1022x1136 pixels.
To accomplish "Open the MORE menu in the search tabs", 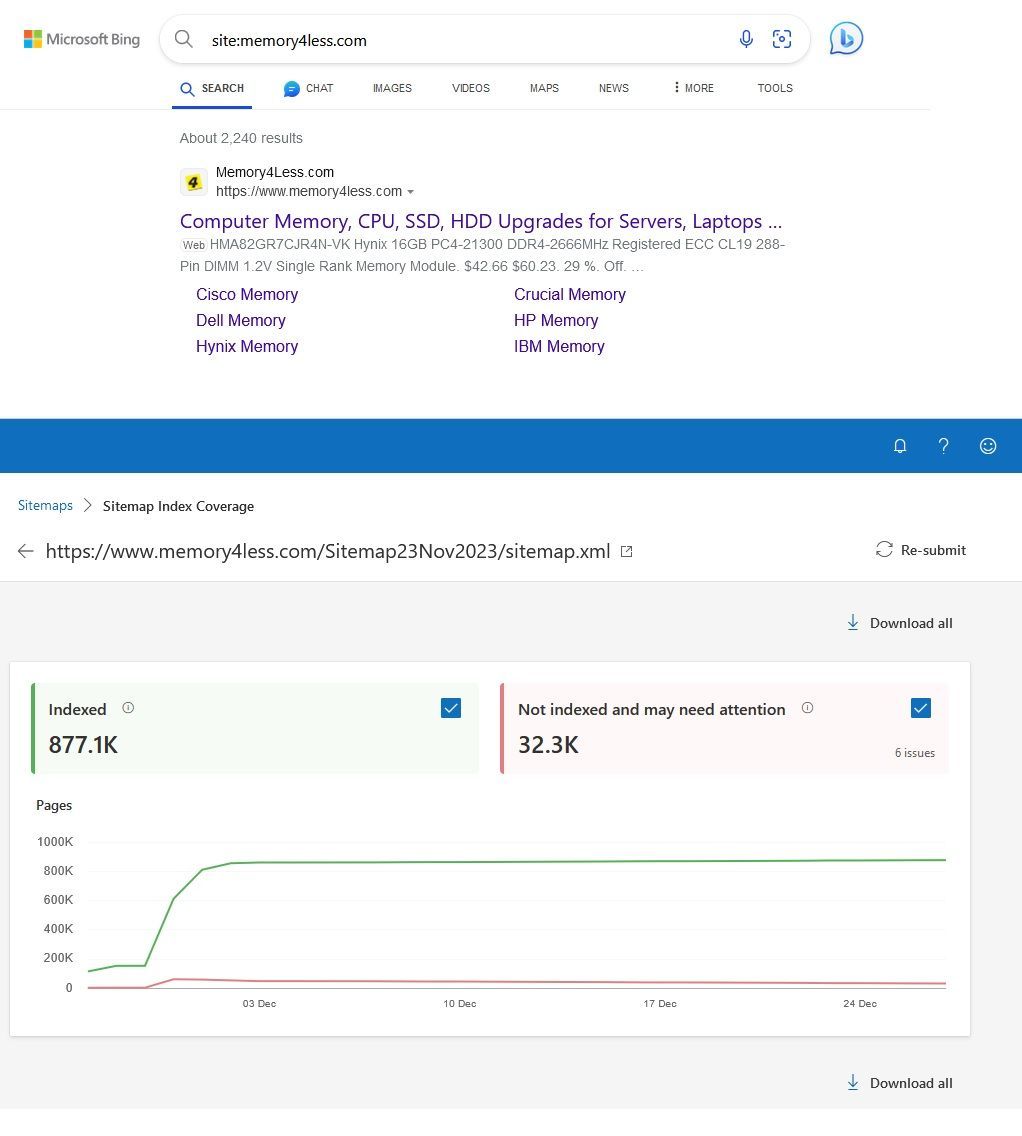I will coord(691,88).
